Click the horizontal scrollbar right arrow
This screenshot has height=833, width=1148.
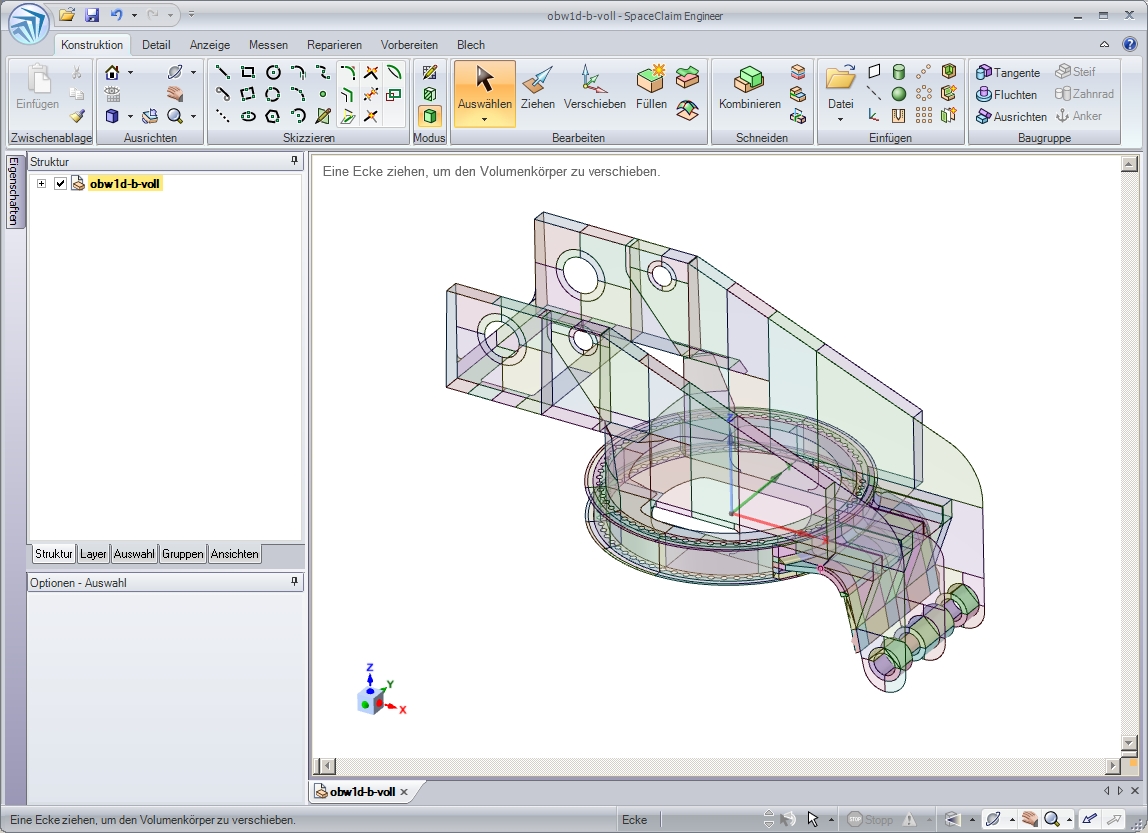[1113, 766]
